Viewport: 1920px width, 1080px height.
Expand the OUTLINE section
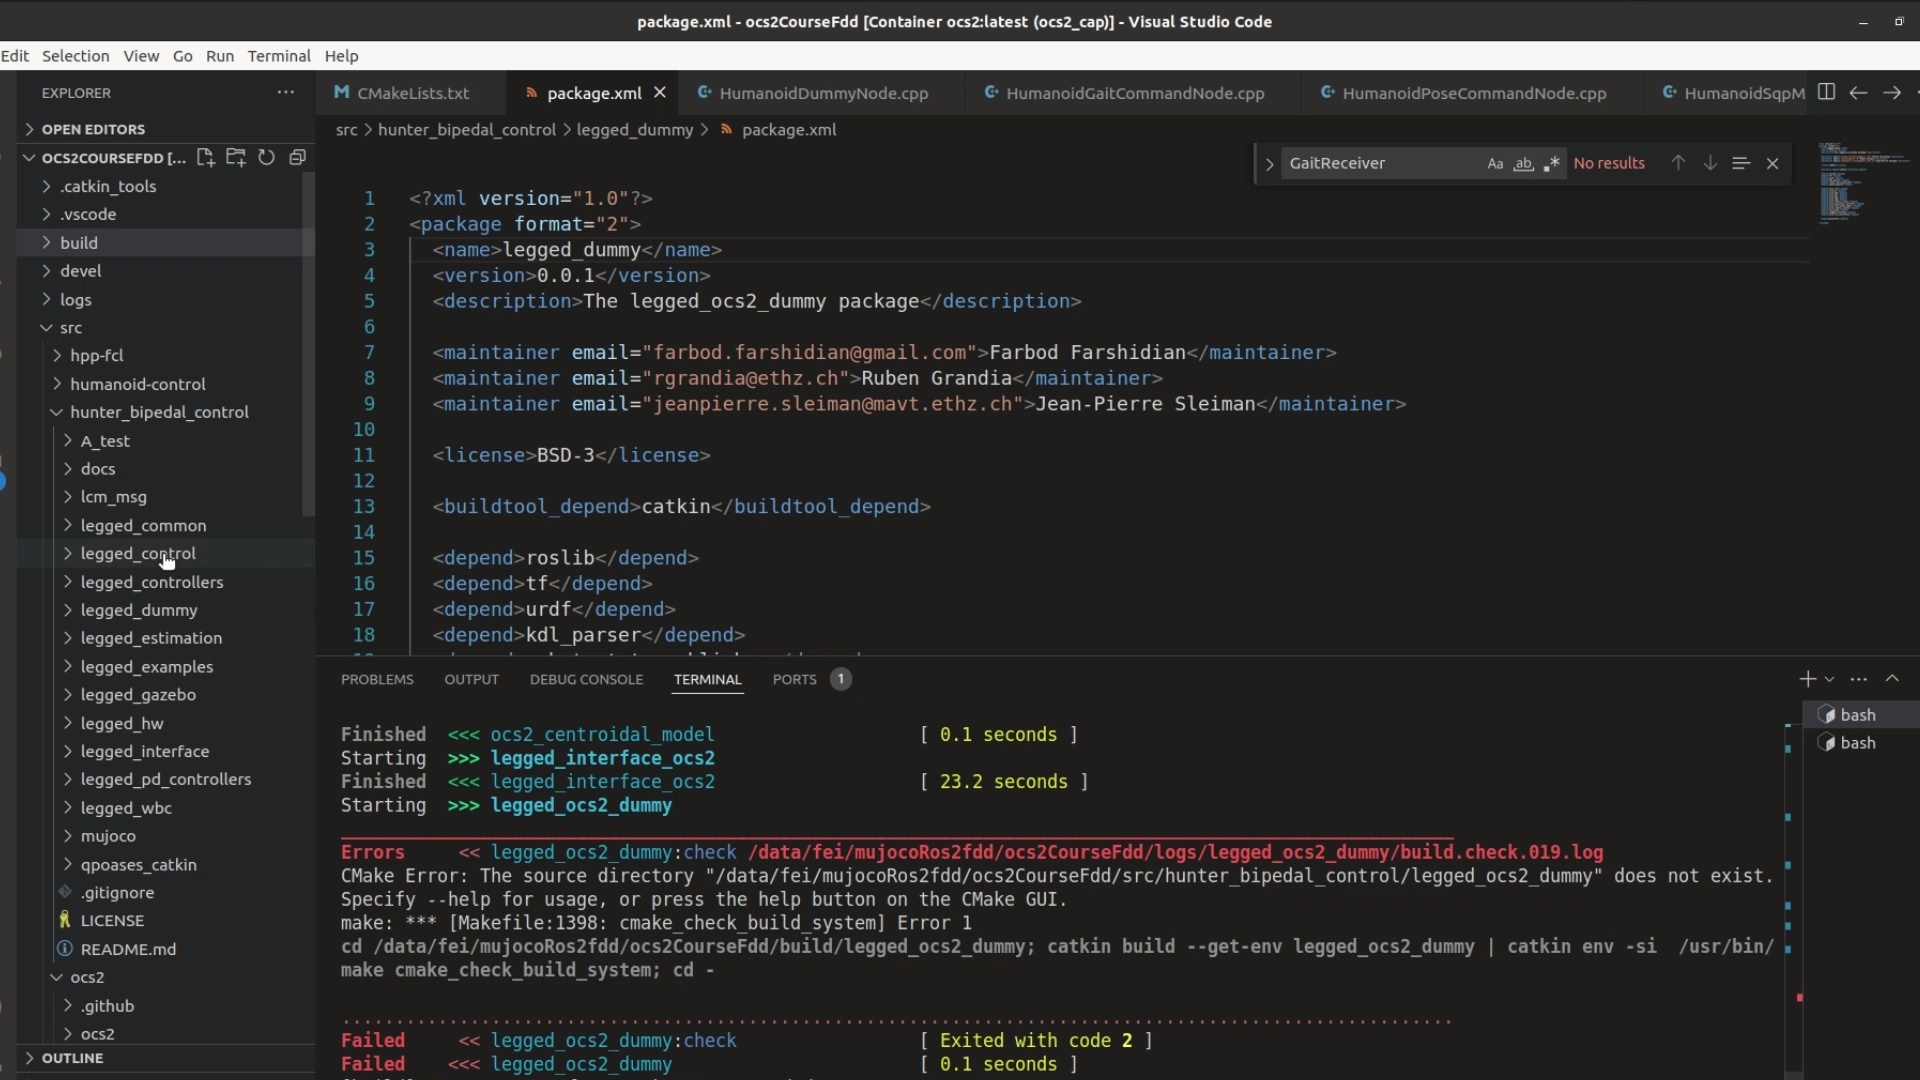[72, 1058]
